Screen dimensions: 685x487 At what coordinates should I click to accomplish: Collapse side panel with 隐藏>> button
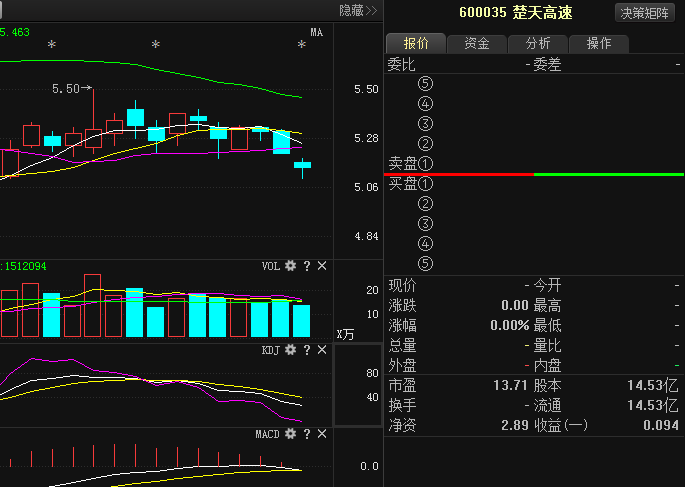click(358, 11)
